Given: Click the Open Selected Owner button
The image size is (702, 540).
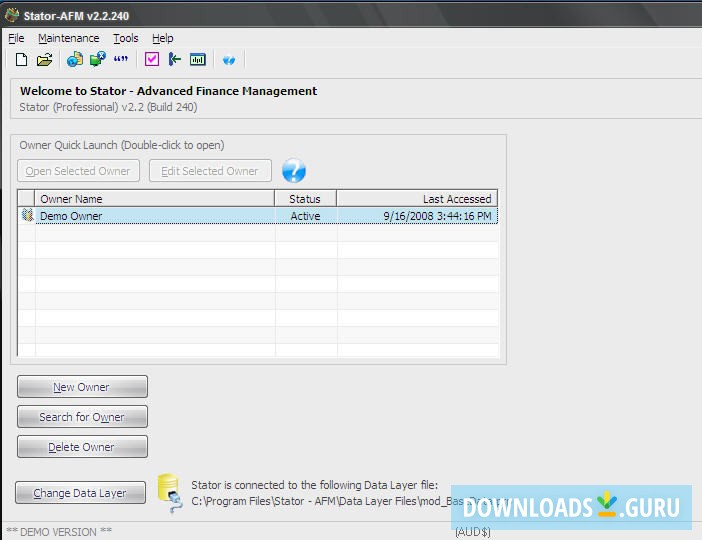Looking at the screenshot, I should tap(78, 171).
